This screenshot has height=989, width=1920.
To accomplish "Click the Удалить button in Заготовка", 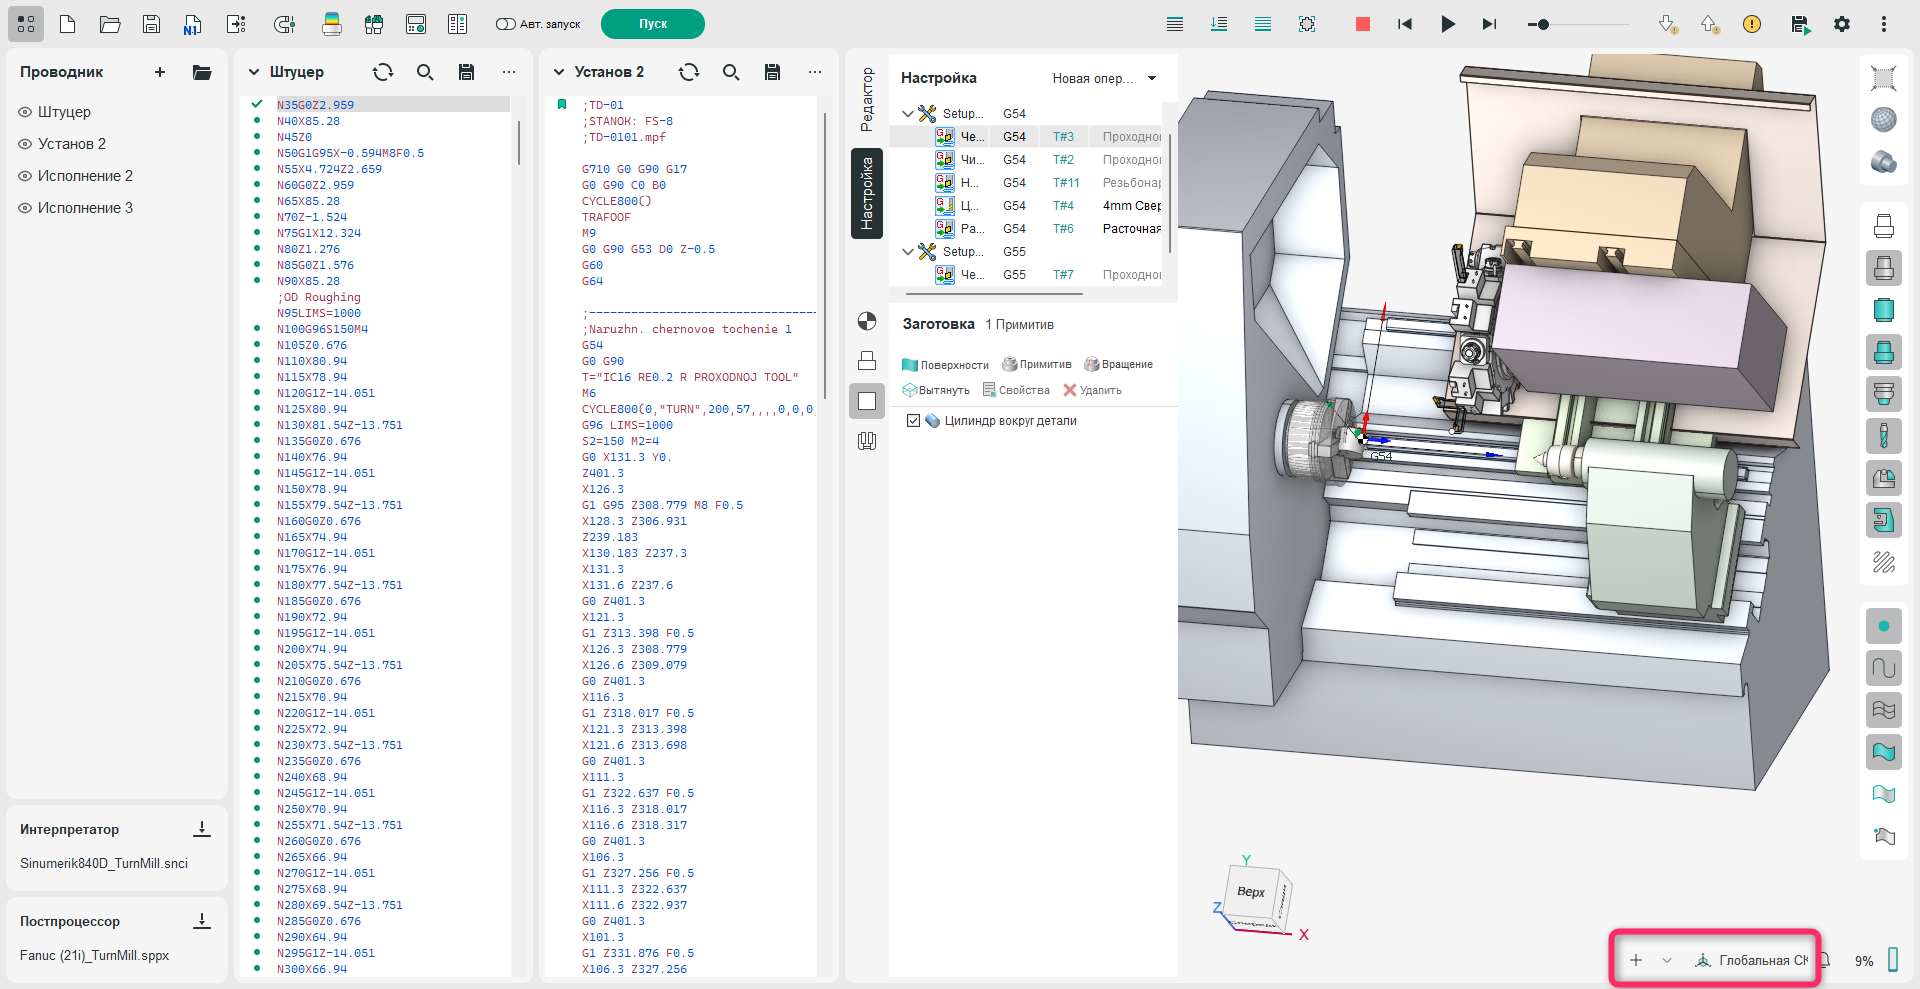I will tap(1092, 390).
